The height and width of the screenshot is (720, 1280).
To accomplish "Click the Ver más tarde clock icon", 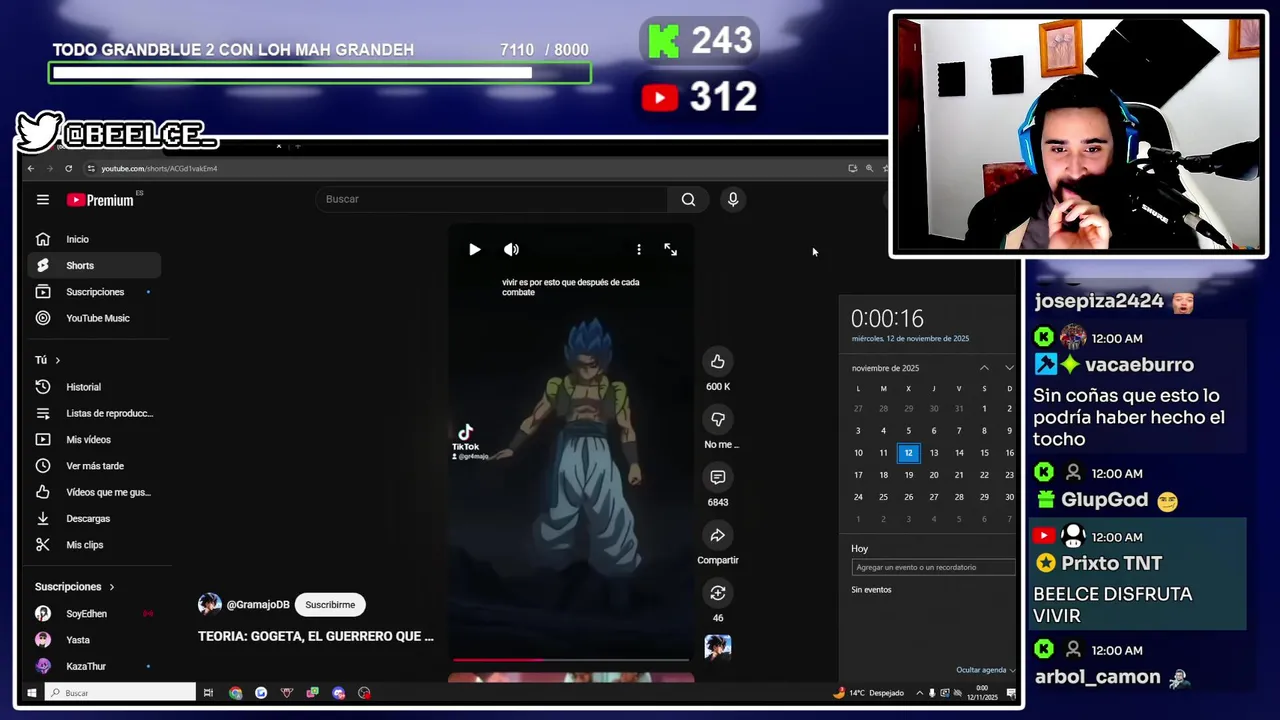I will click(43, 466).
